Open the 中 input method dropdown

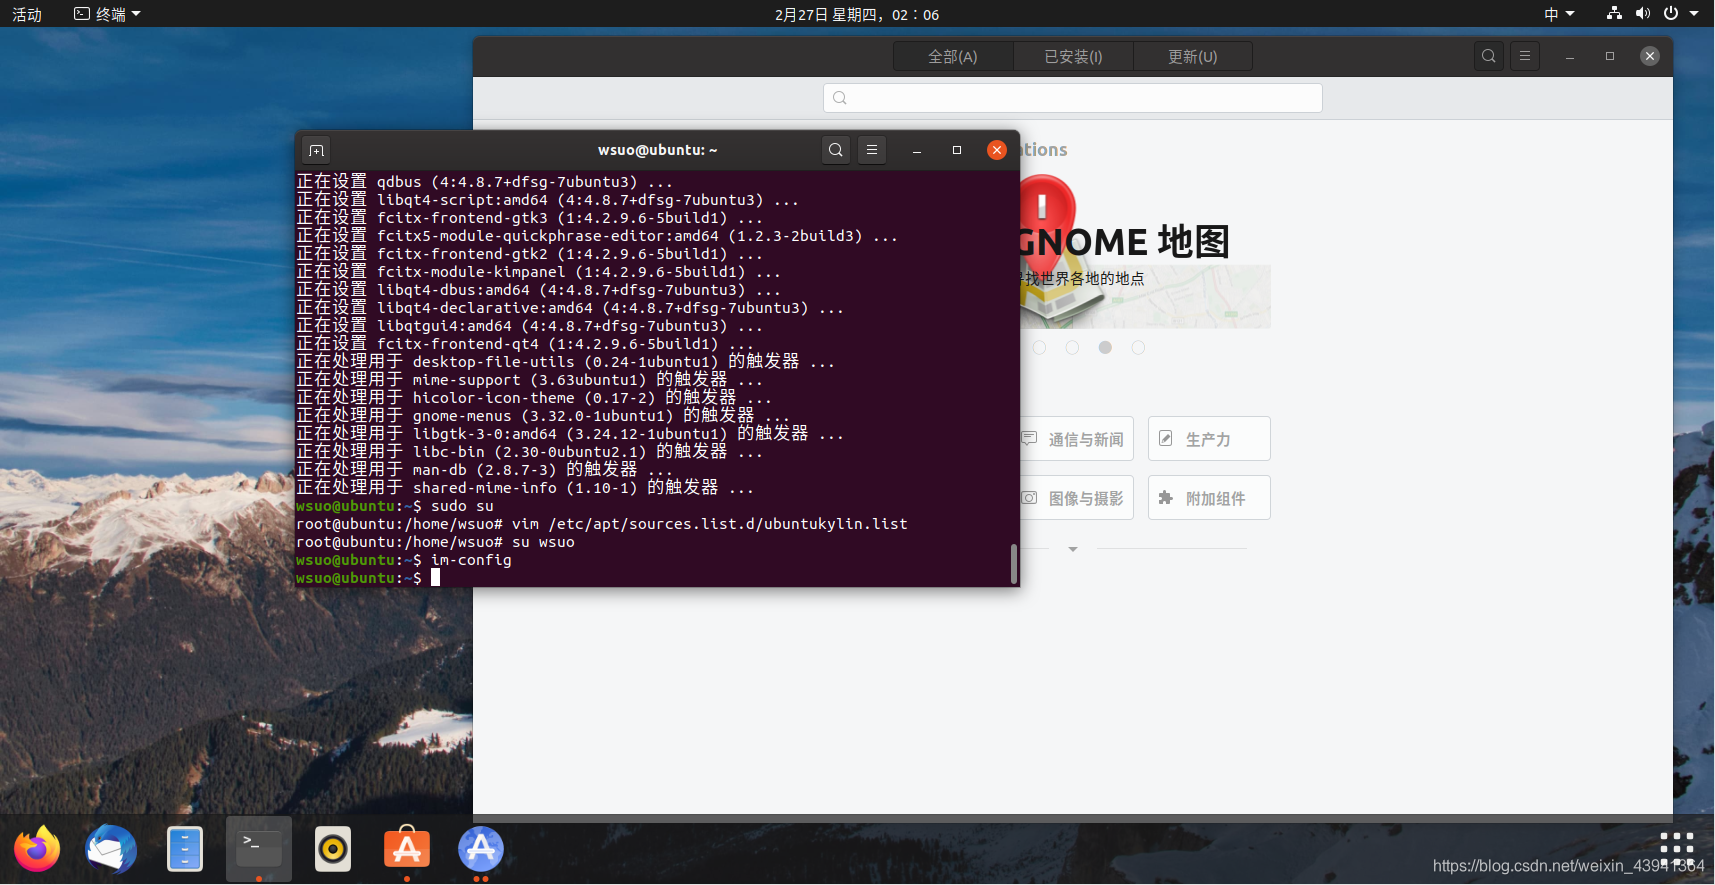click(1559, 14)
